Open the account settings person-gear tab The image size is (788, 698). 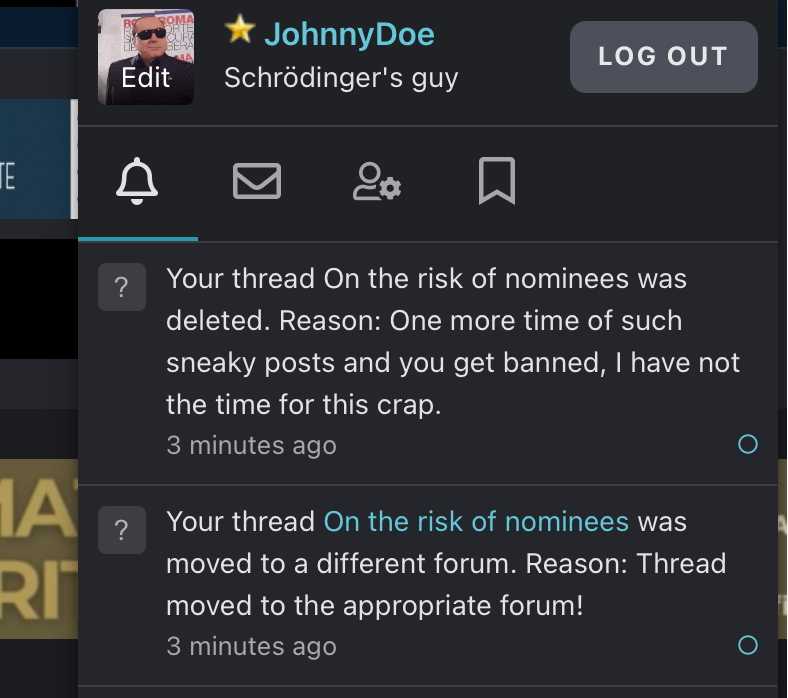376,183
